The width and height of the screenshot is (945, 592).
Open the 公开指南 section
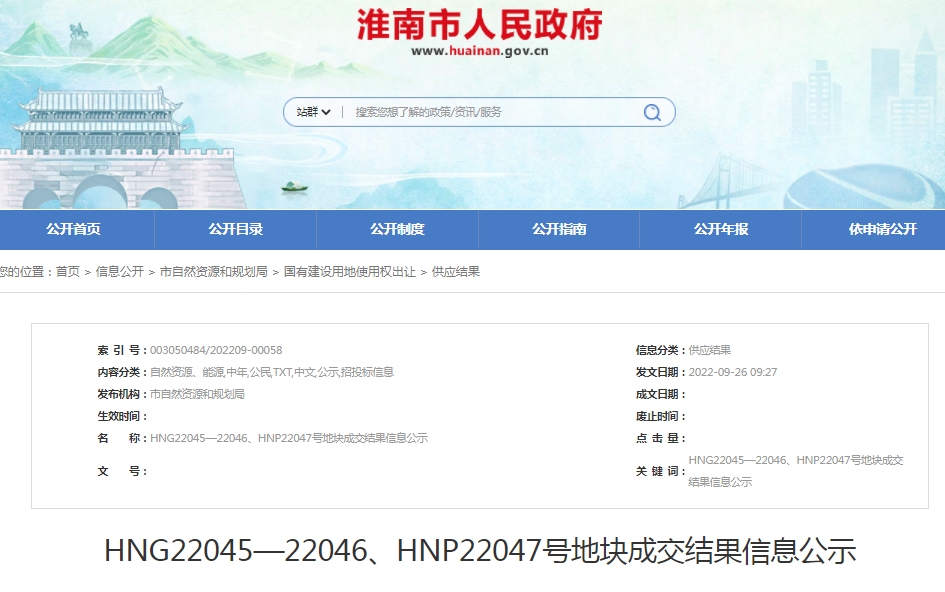point(559,229)
